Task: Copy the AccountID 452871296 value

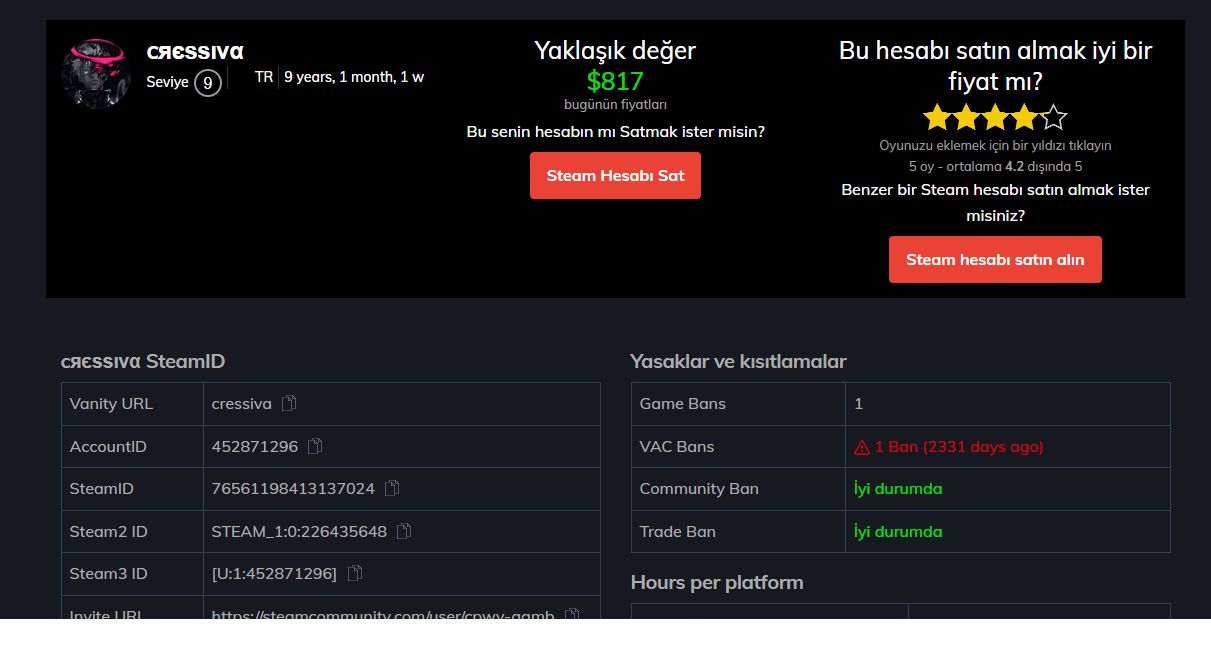Action: click(x=315, y=446)
